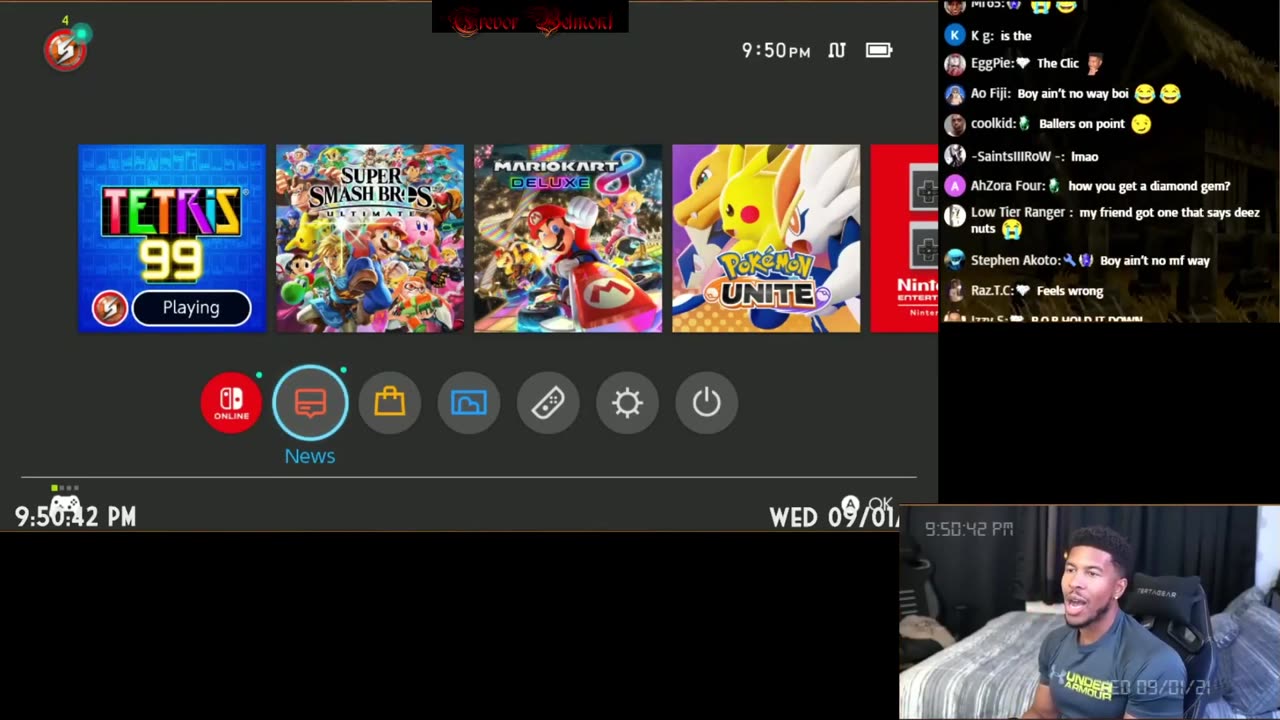The width and height of the screenshot is (1280, 720).
Task: Click the 'News' label text
Action: tap(310, 456)
